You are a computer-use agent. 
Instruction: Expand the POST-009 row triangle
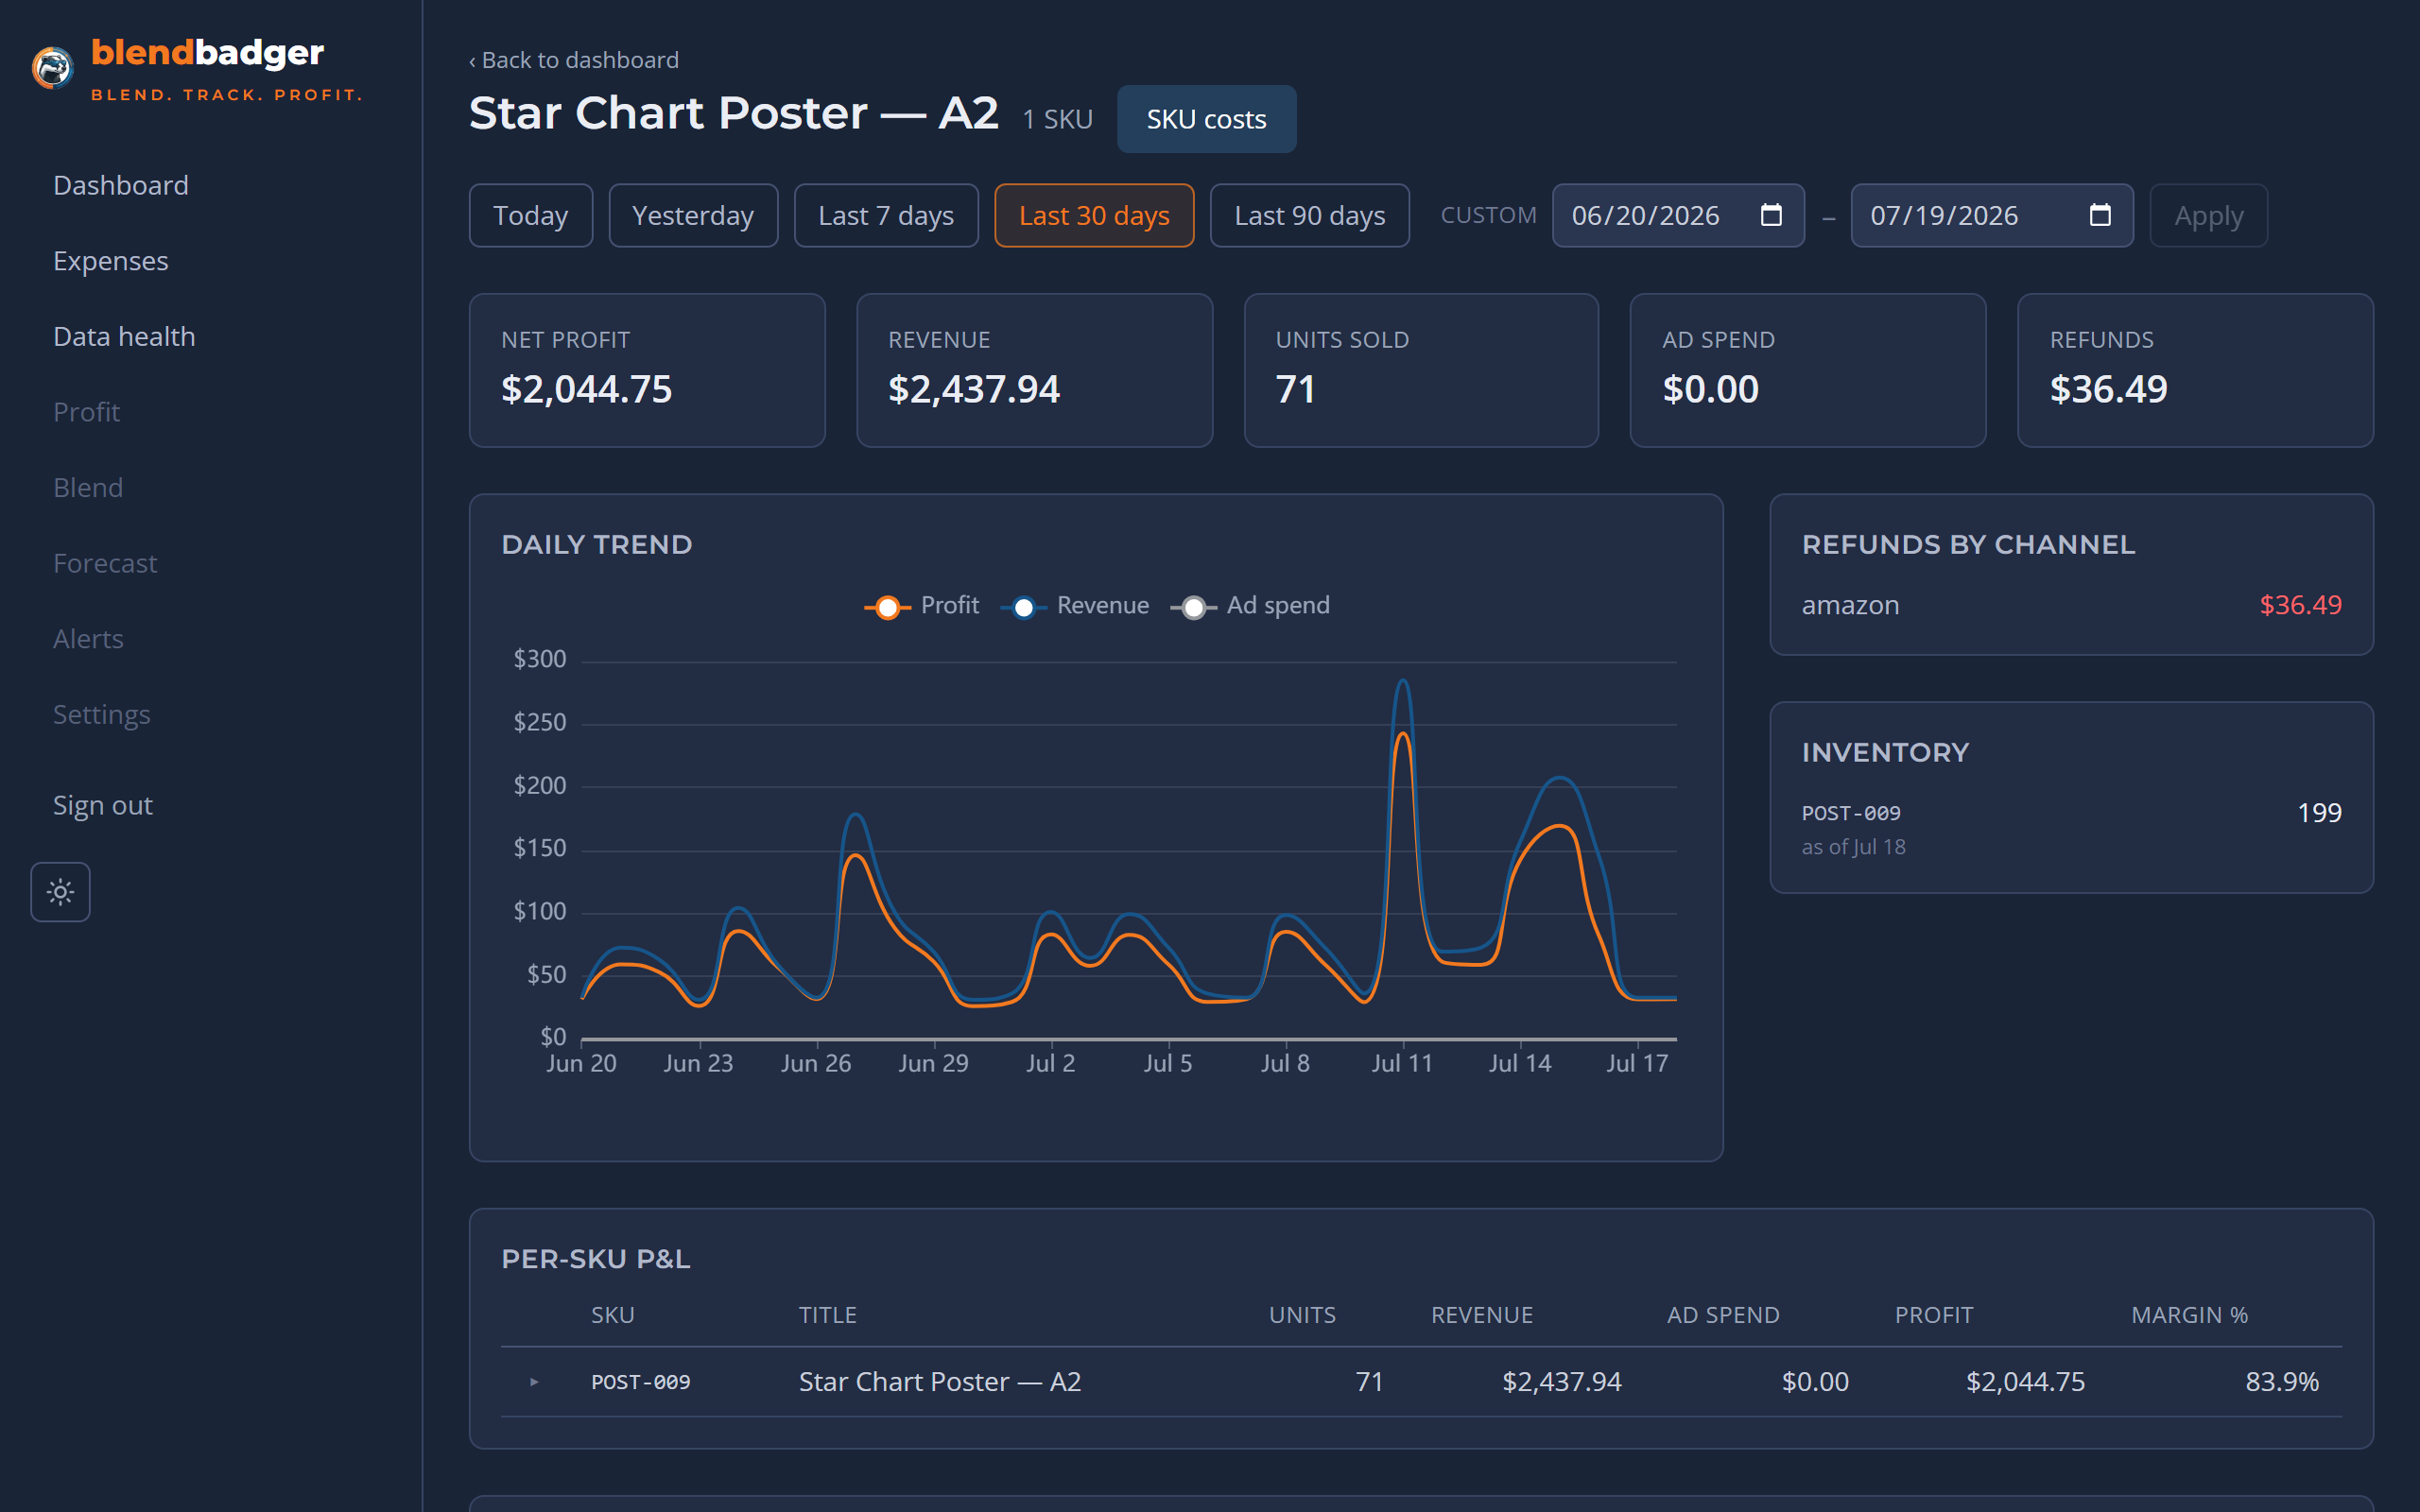(x=534, y=1381)
